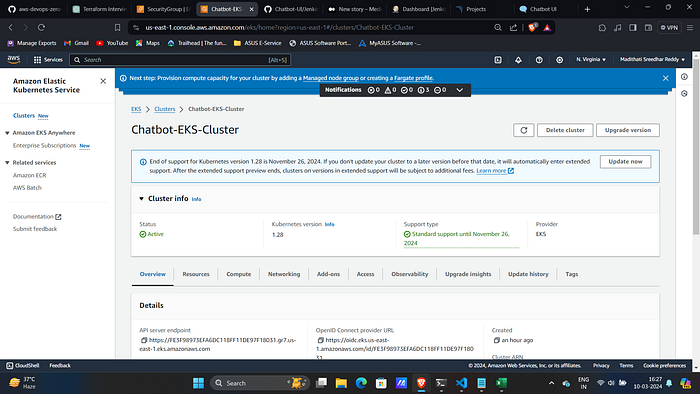Collapse Related services in sidebar
The height and width of the screenshot is (394, 700).
click(x=7, y=163)
